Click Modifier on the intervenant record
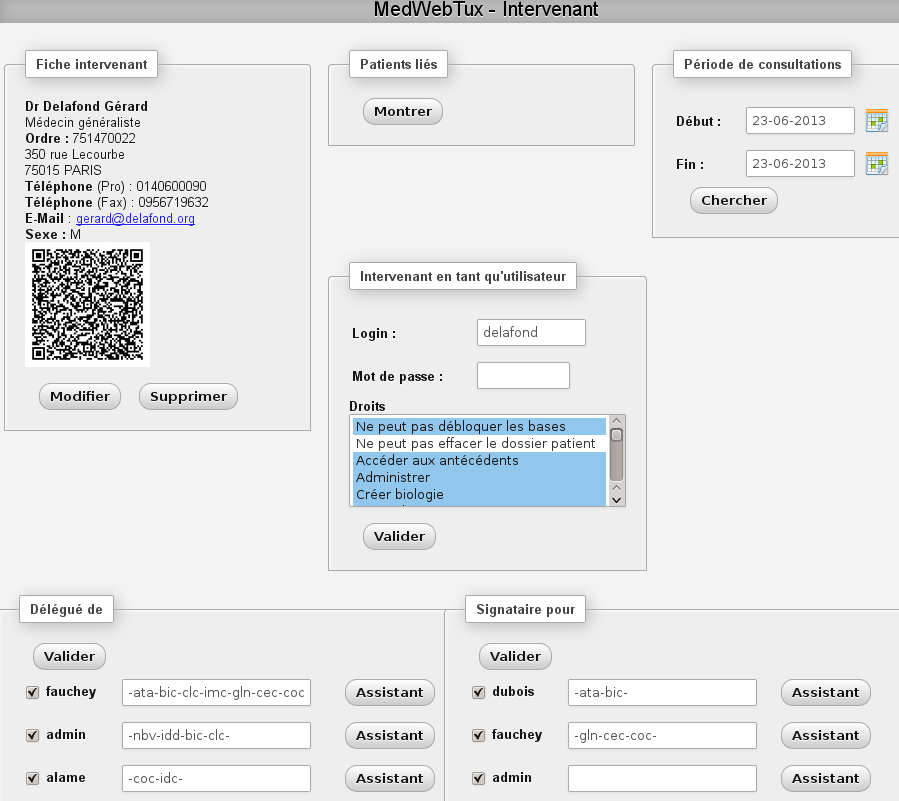 click(79, 396)
